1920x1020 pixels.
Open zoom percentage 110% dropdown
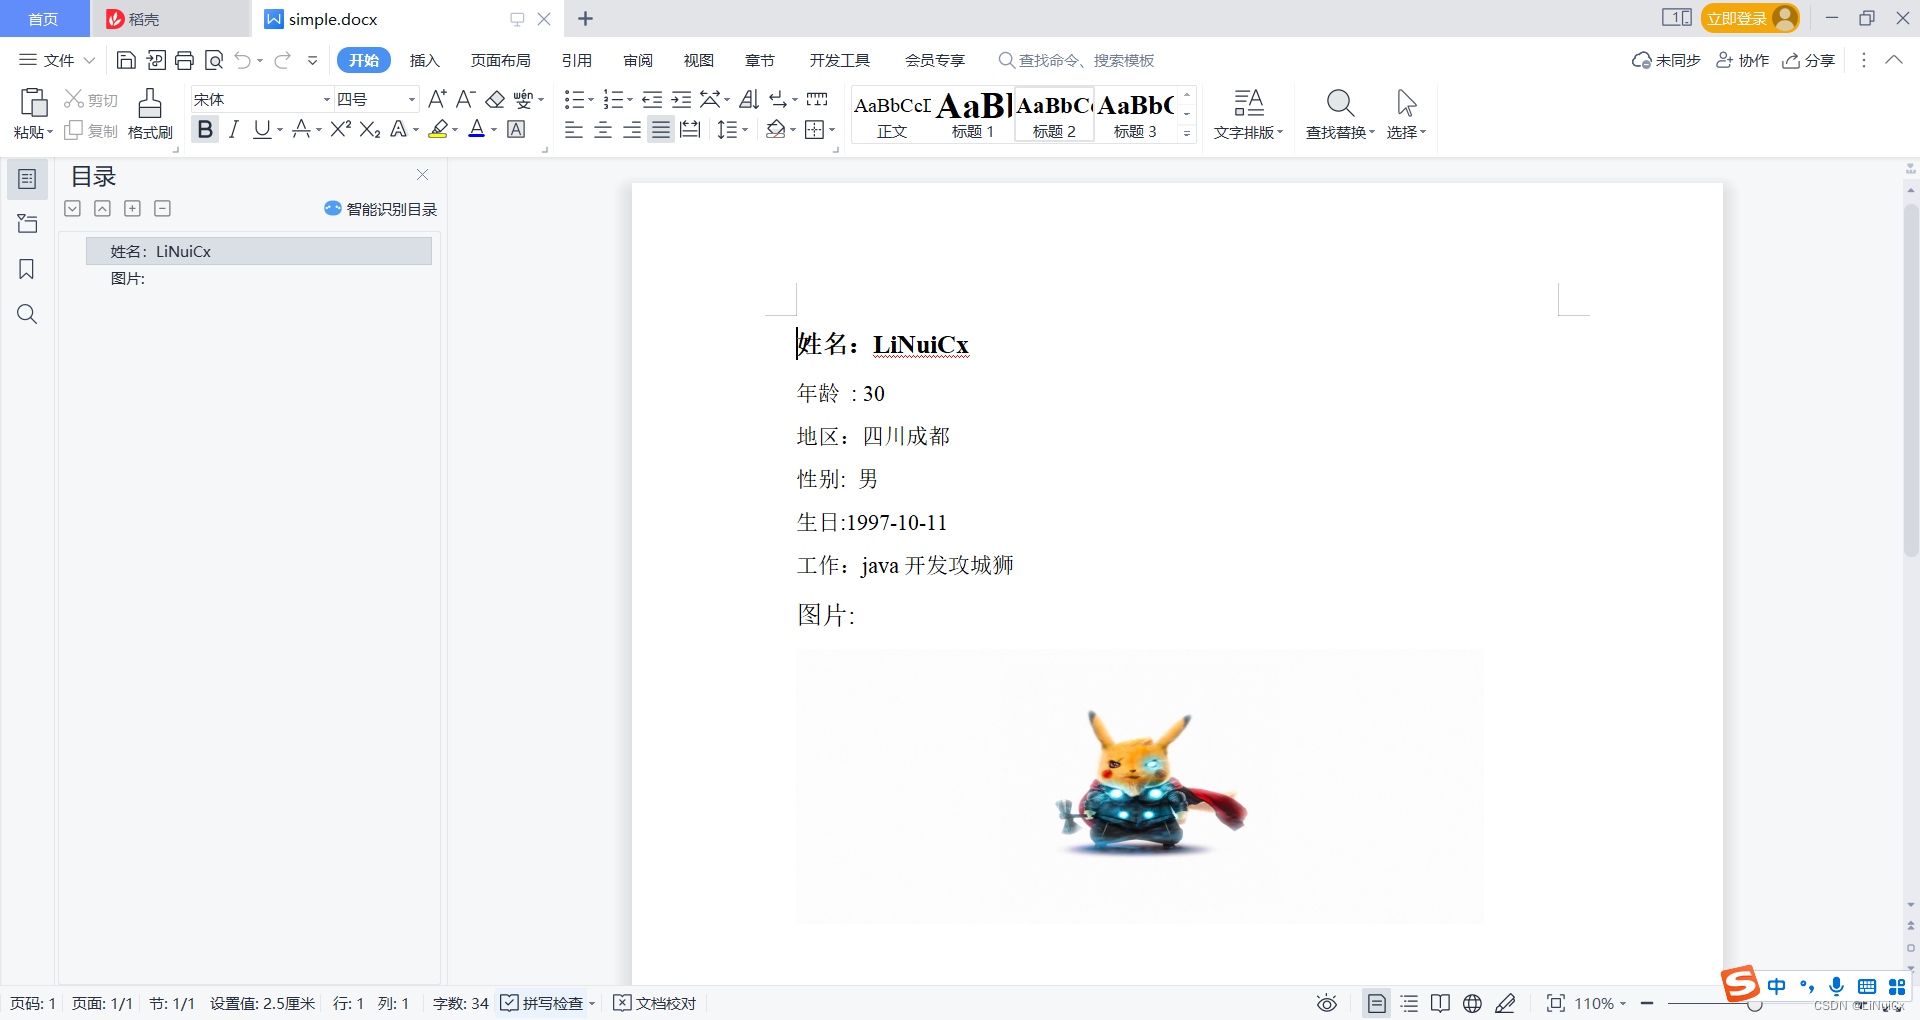pyautogui.click(x=1600, y=1003)
